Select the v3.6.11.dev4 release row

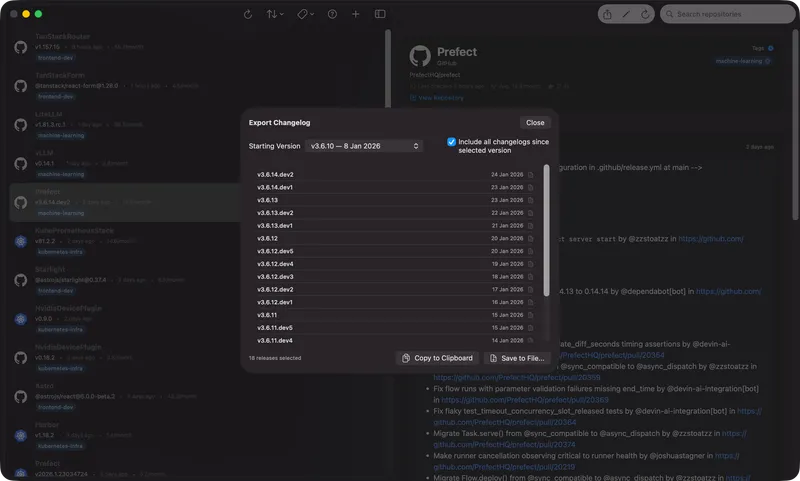(x=395, y=340)
